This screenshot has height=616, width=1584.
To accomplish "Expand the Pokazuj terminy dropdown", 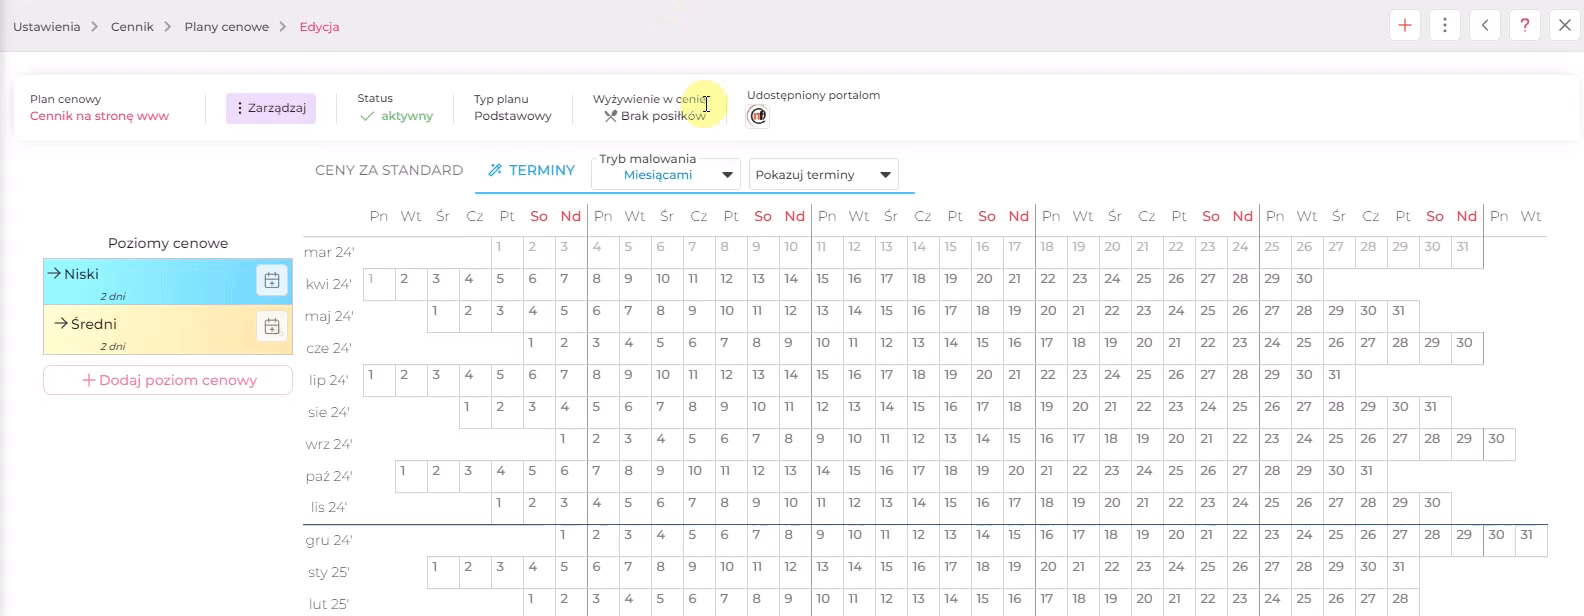I will 824,174.
